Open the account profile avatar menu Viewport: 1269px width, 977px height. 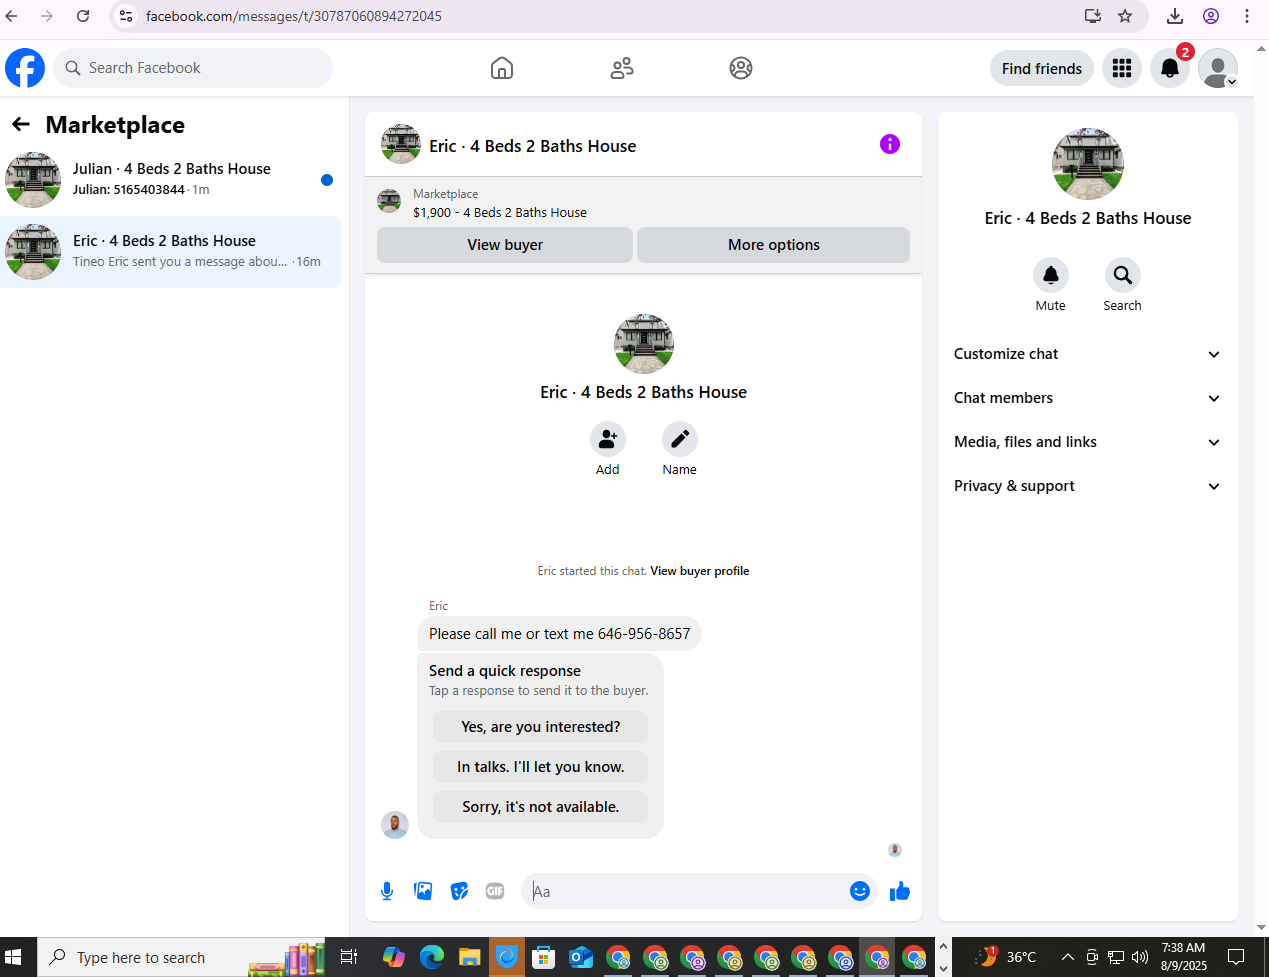[1218, 68]
